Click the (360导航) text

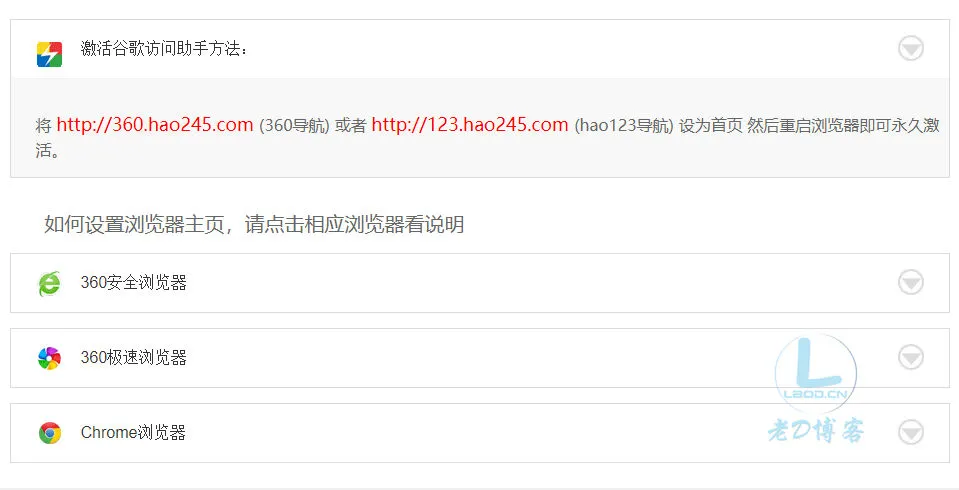click(294, 125)
